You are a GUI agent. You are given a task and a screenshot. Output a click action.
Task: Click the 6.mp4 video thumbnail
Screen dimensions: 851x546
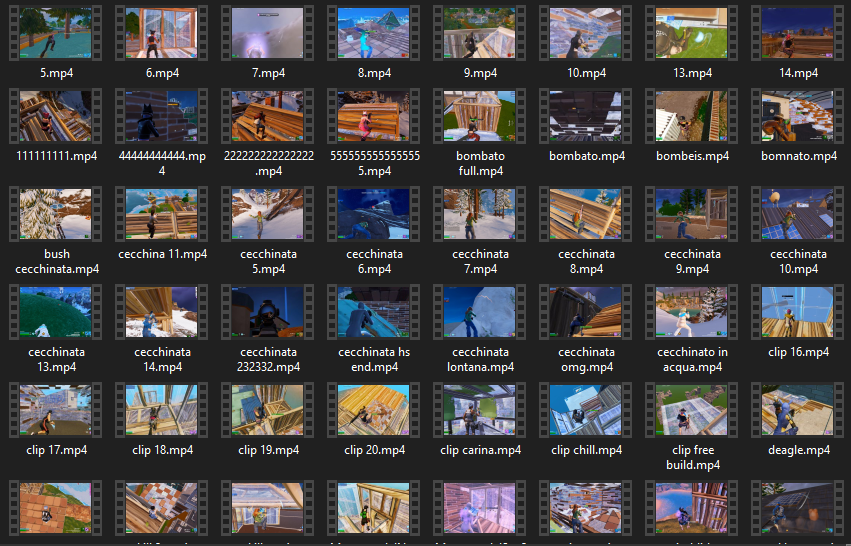[162, 33]
